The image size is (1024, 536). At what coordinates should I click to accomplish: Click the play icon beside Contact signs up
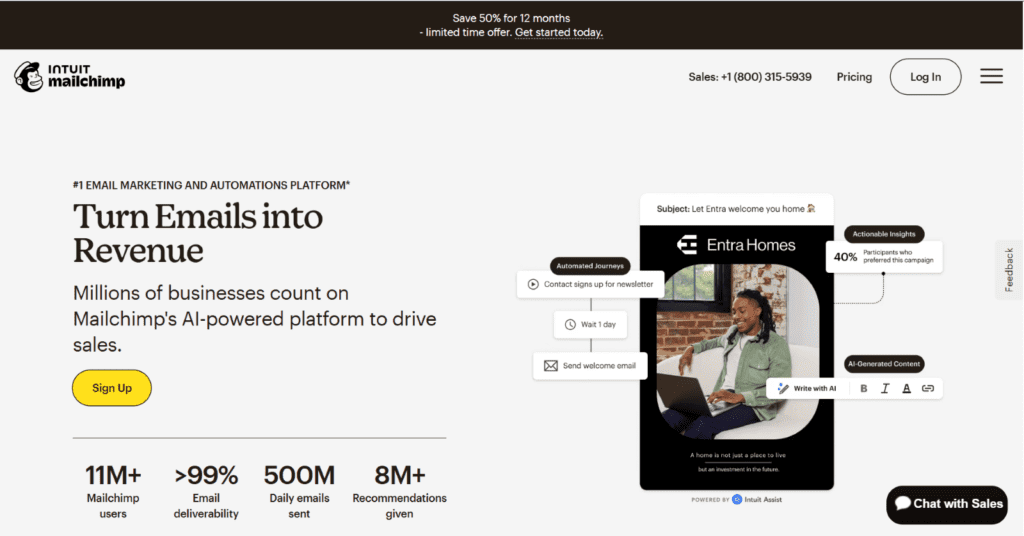click(x=533, y=284)
